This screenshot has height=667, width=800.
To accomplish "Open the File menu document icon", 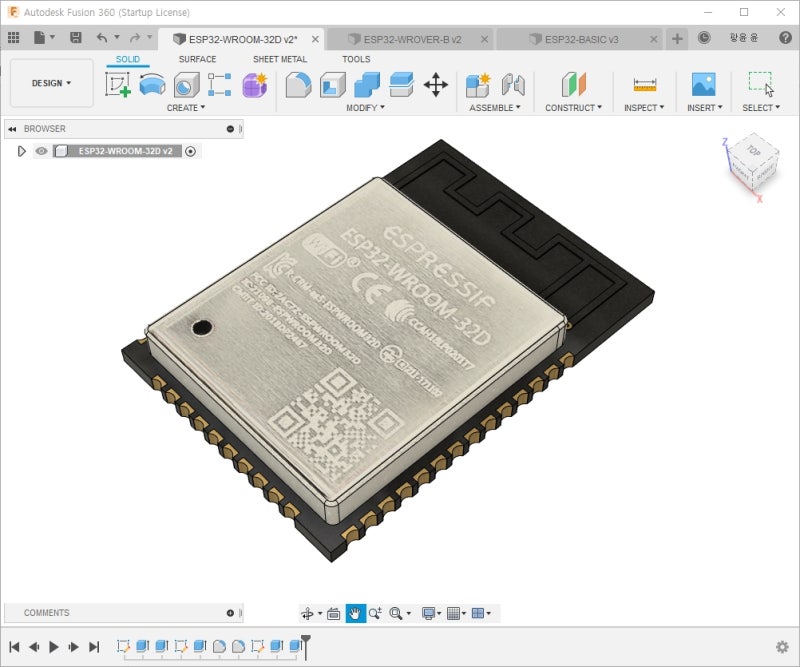I will click(x=40, y=37).
